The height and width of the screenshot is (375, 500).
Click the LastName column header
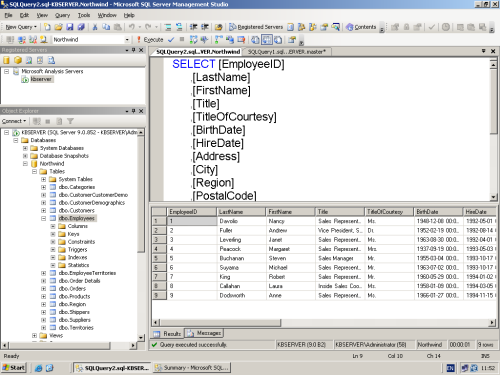click(241, 212)
